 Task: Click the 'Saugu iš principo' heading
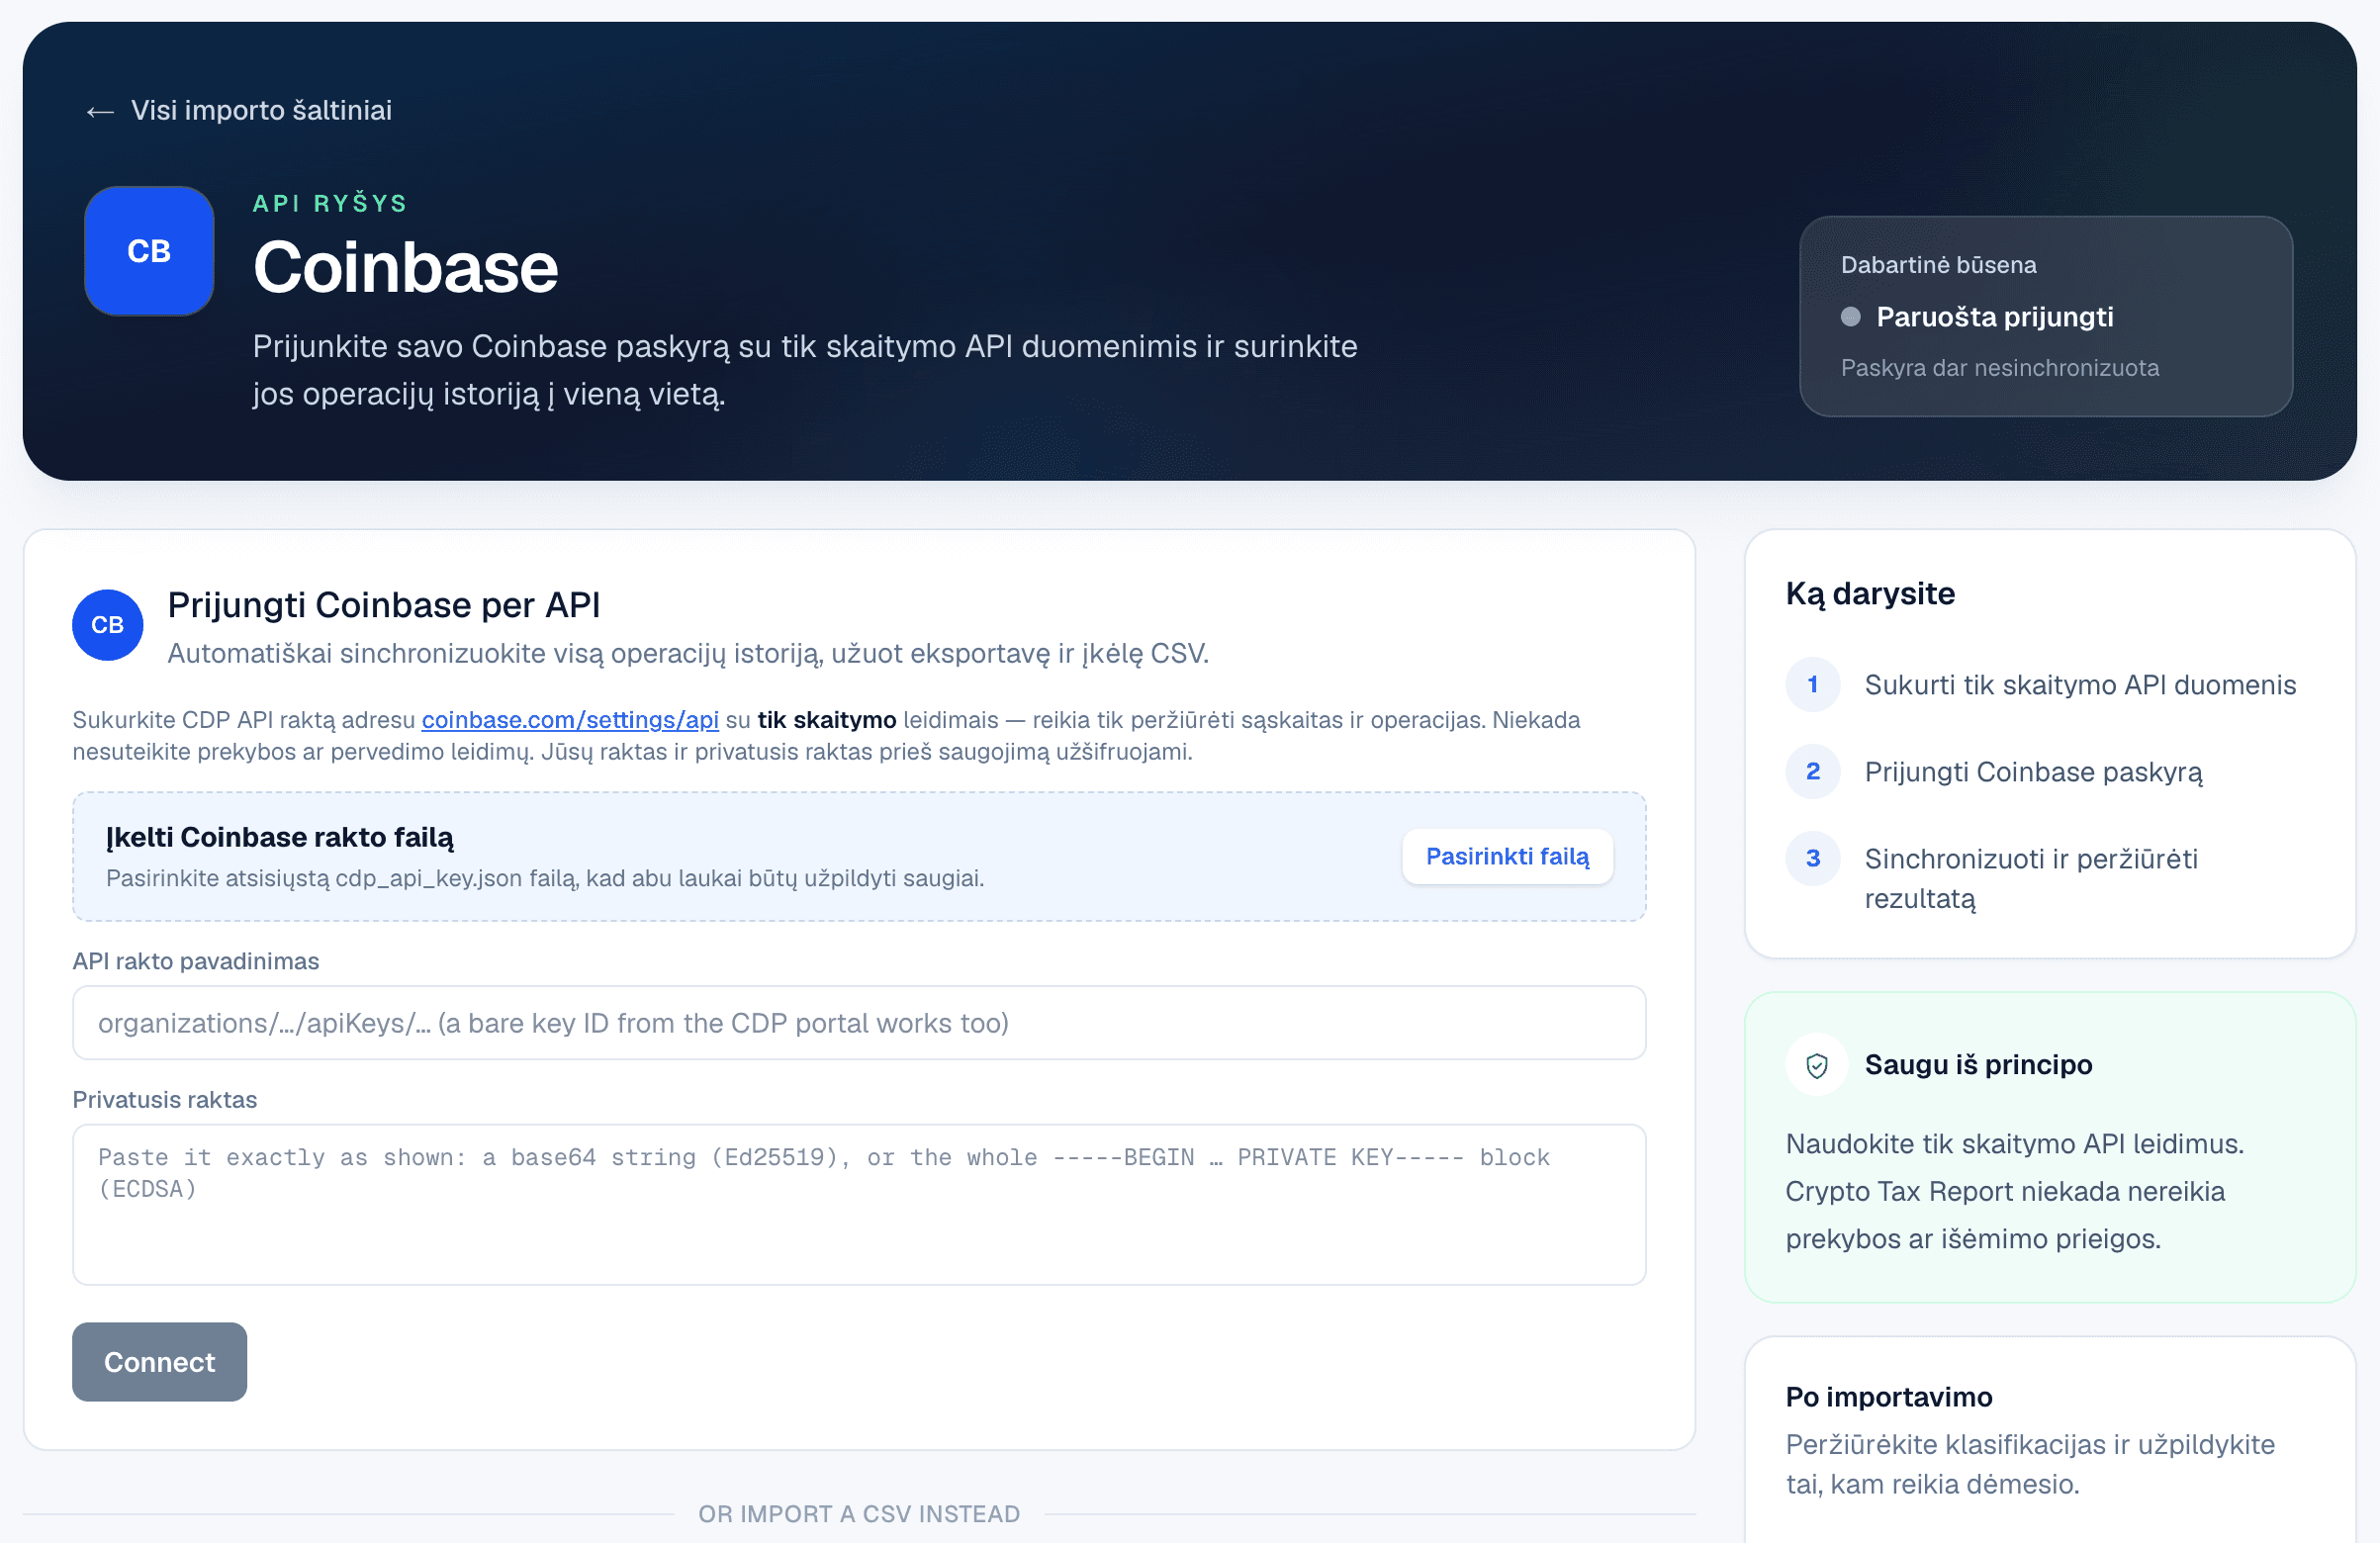coord(1978,1065)
